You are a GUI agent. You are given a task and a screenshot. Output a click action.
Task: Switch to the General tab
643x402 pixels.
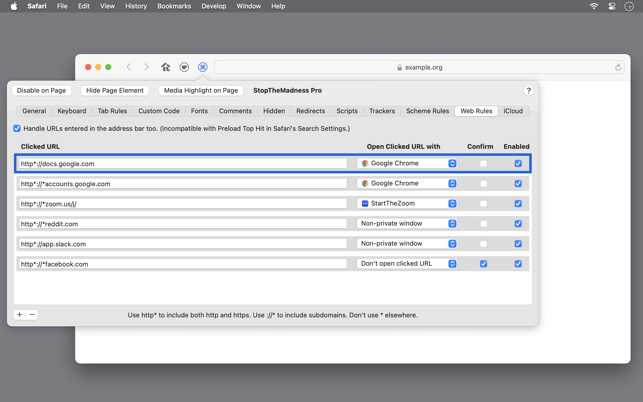(x=34, y=111)
